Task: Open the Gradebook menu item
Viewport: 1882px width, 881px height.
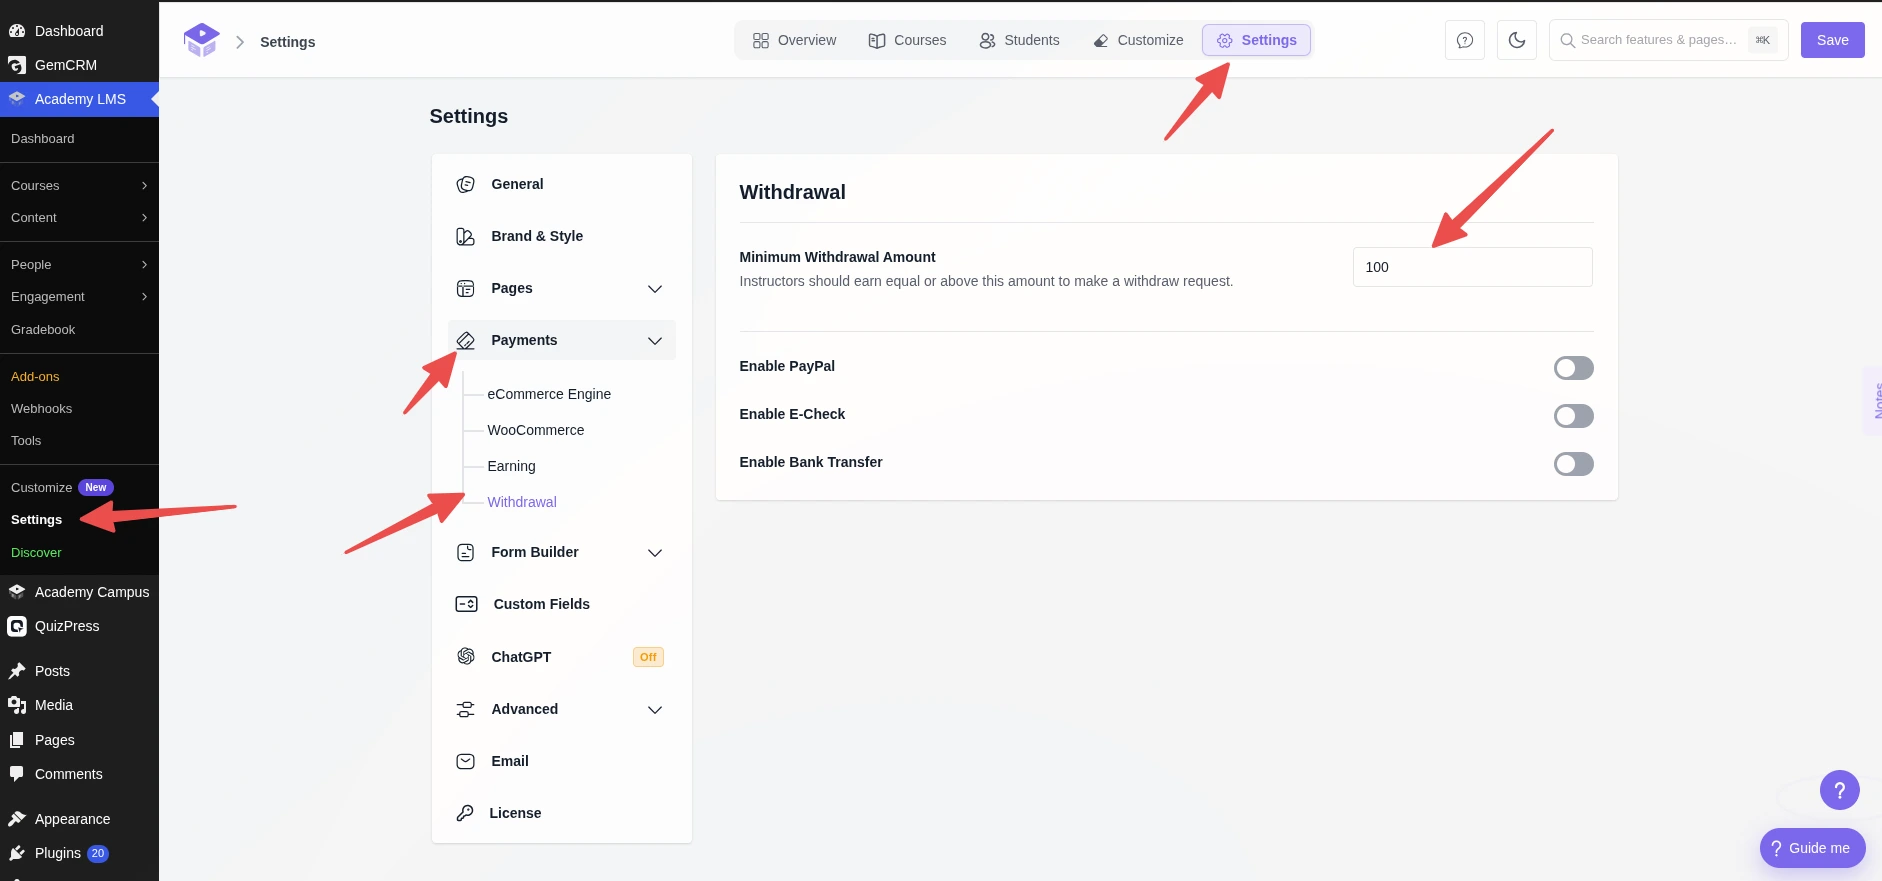Action: [x=43, y=330]
